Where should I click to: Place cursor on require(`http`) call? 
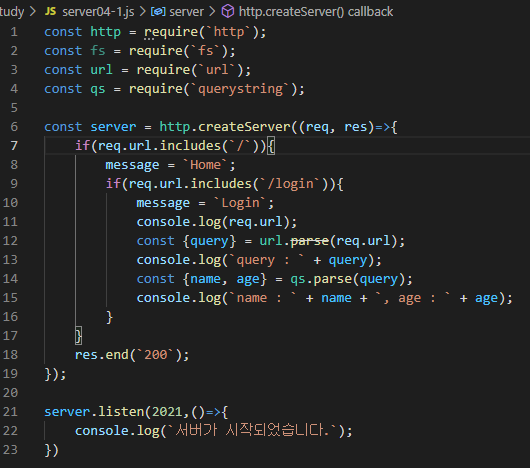click(x=201, y=32)
